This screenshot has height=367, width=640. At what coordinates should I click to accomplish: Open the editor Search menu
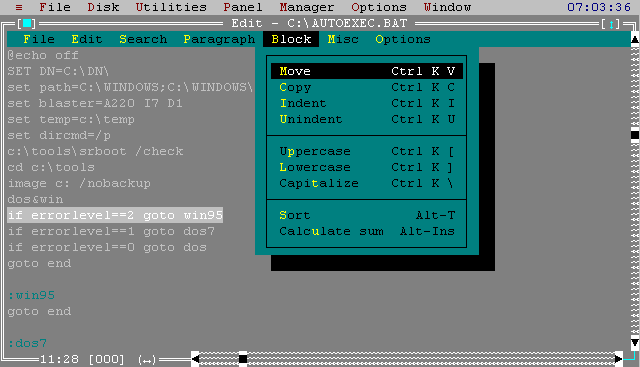(143, 39)
